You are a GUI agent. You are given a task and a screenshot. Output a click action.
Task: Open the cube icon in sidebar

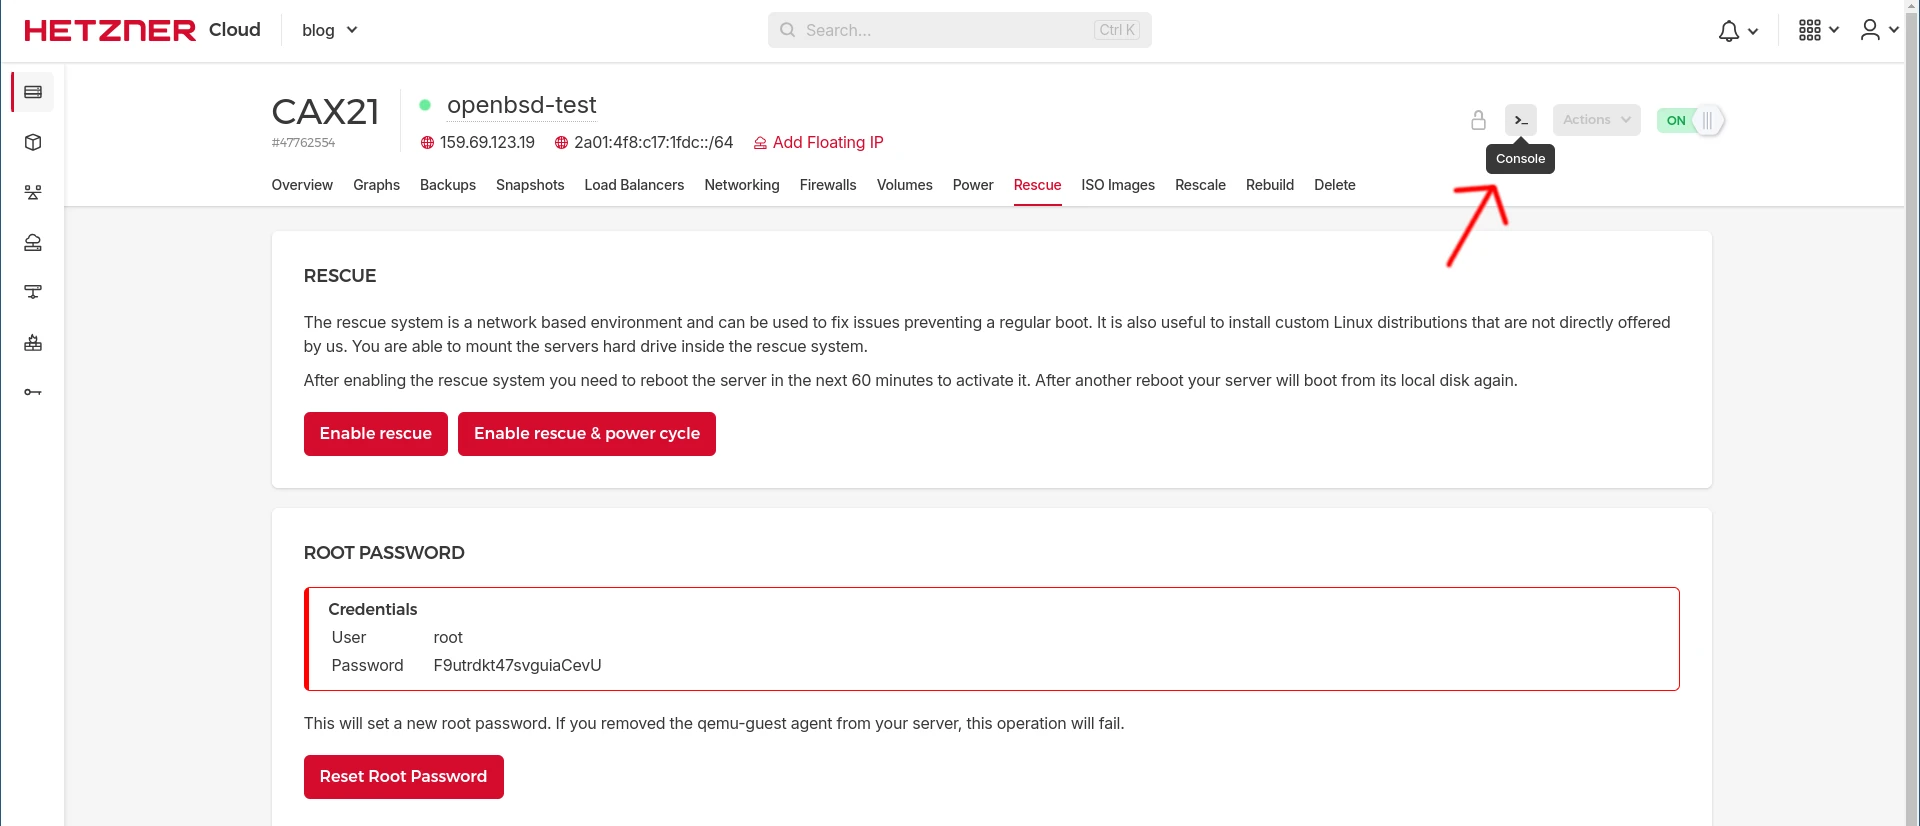[33, 142]
